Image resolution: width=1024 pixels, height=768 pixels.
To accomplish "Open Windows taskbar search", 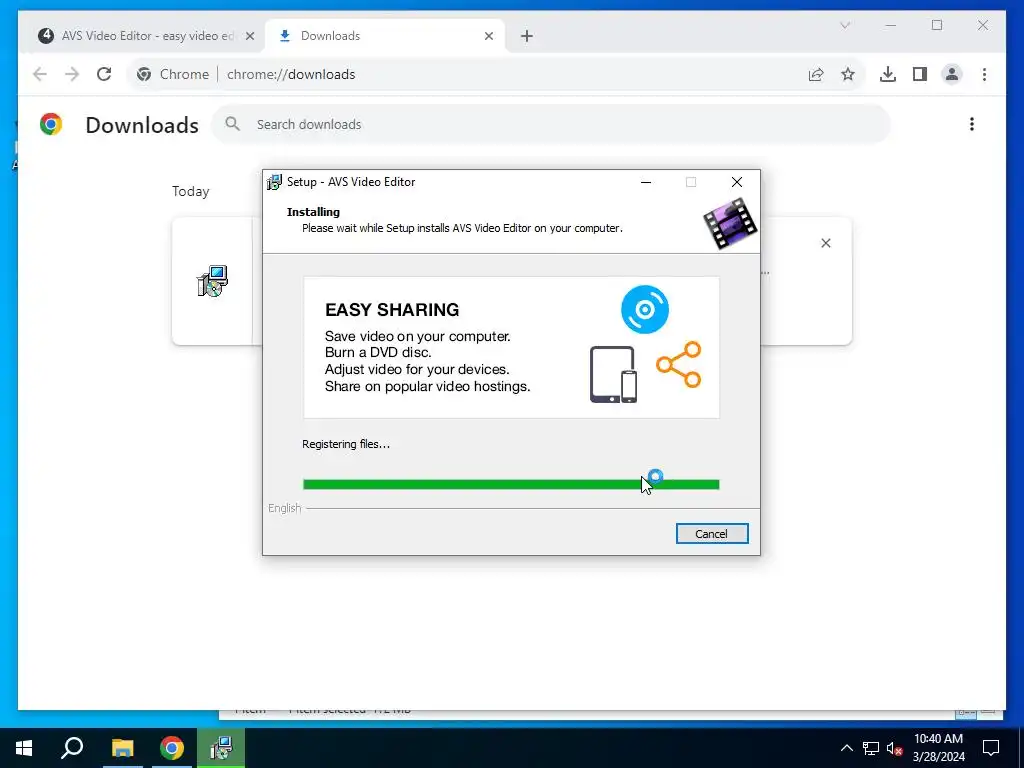I will (x=72, y=748).
